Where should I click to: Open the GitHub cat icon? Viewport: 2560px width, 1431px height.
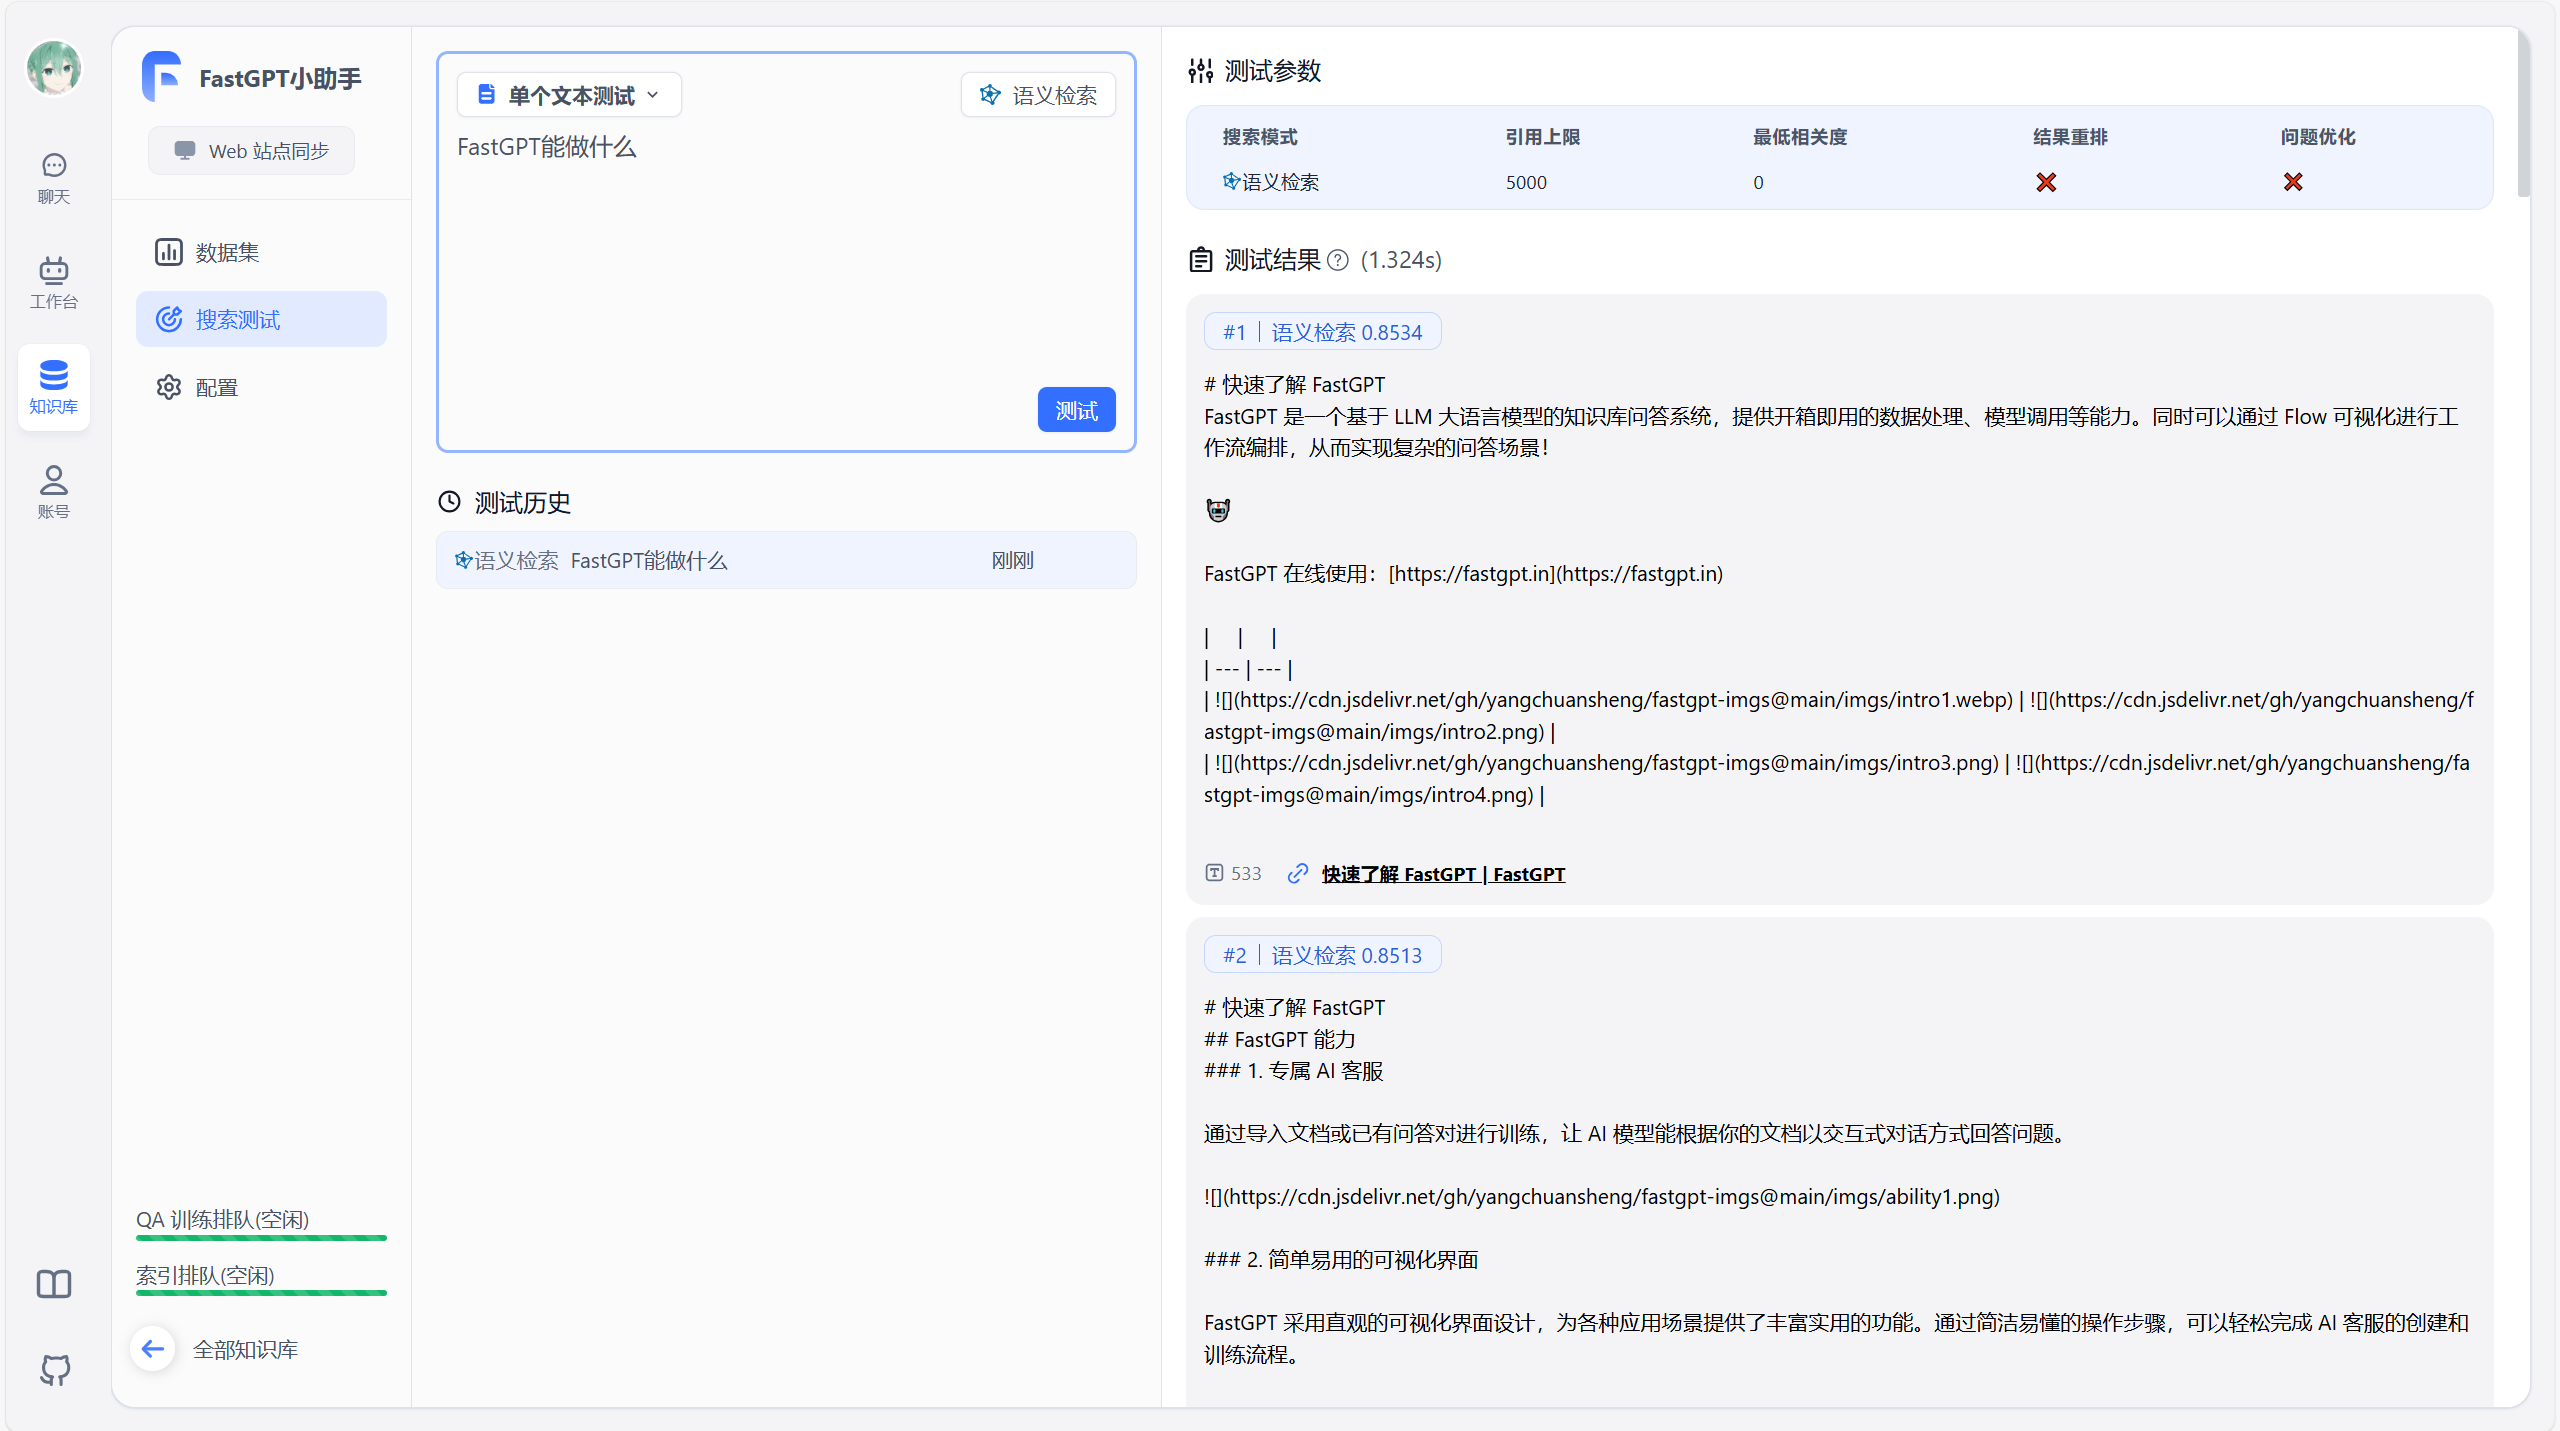coord(54,1369)
